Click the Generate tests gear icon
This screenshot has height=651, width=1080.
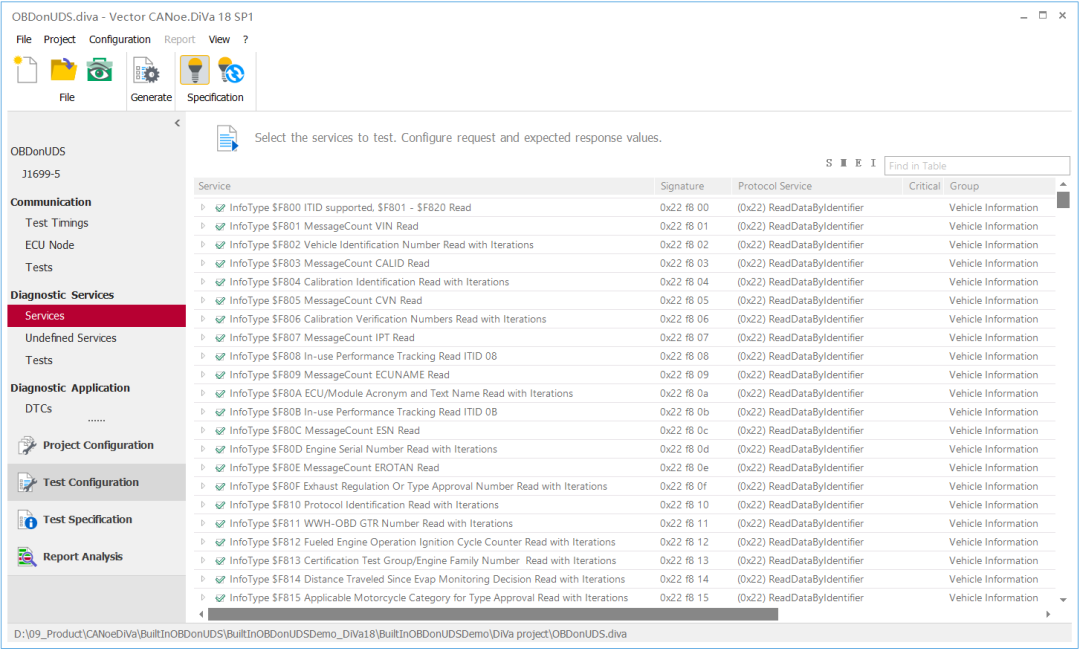click(148, 72)
